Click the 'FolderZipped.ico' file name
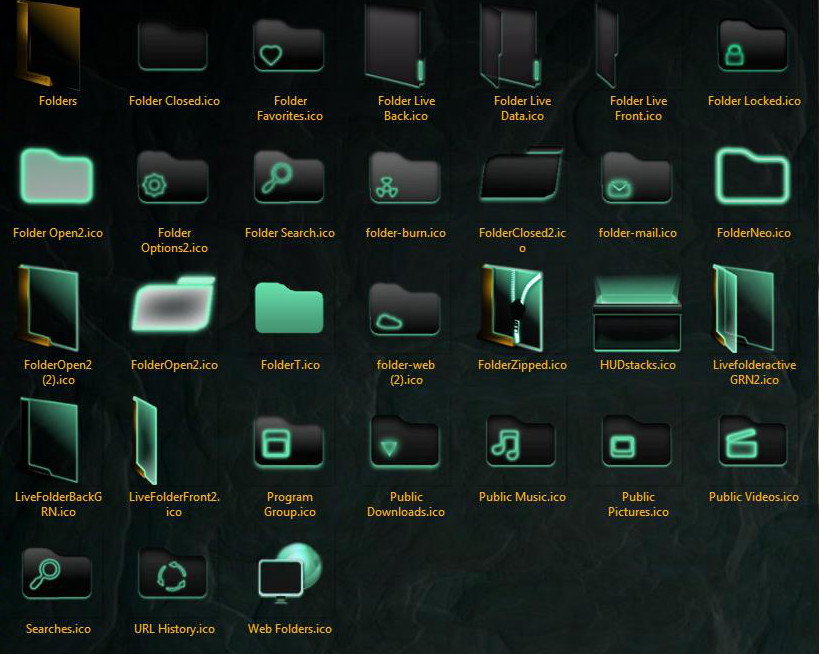Image resolution: width=819 pixels, height=654 pixels. coord(522,365)
